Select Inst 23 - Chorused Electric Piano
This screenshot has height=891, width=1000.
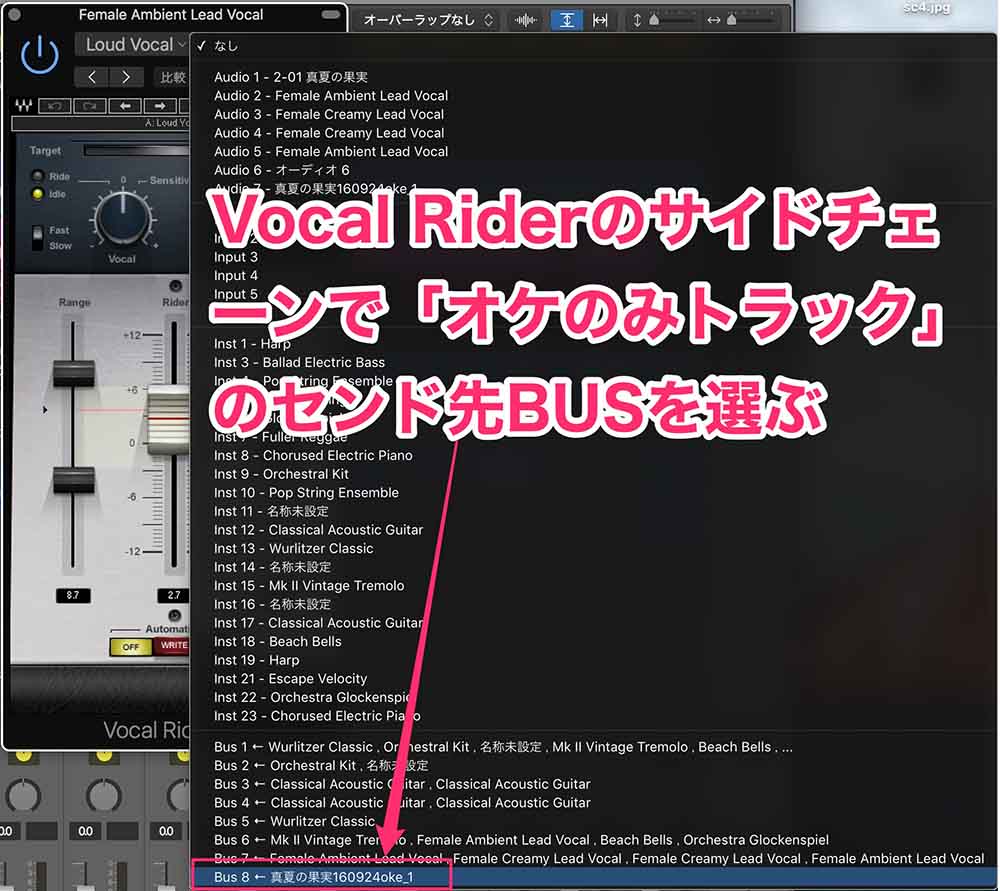pos(593,716)
